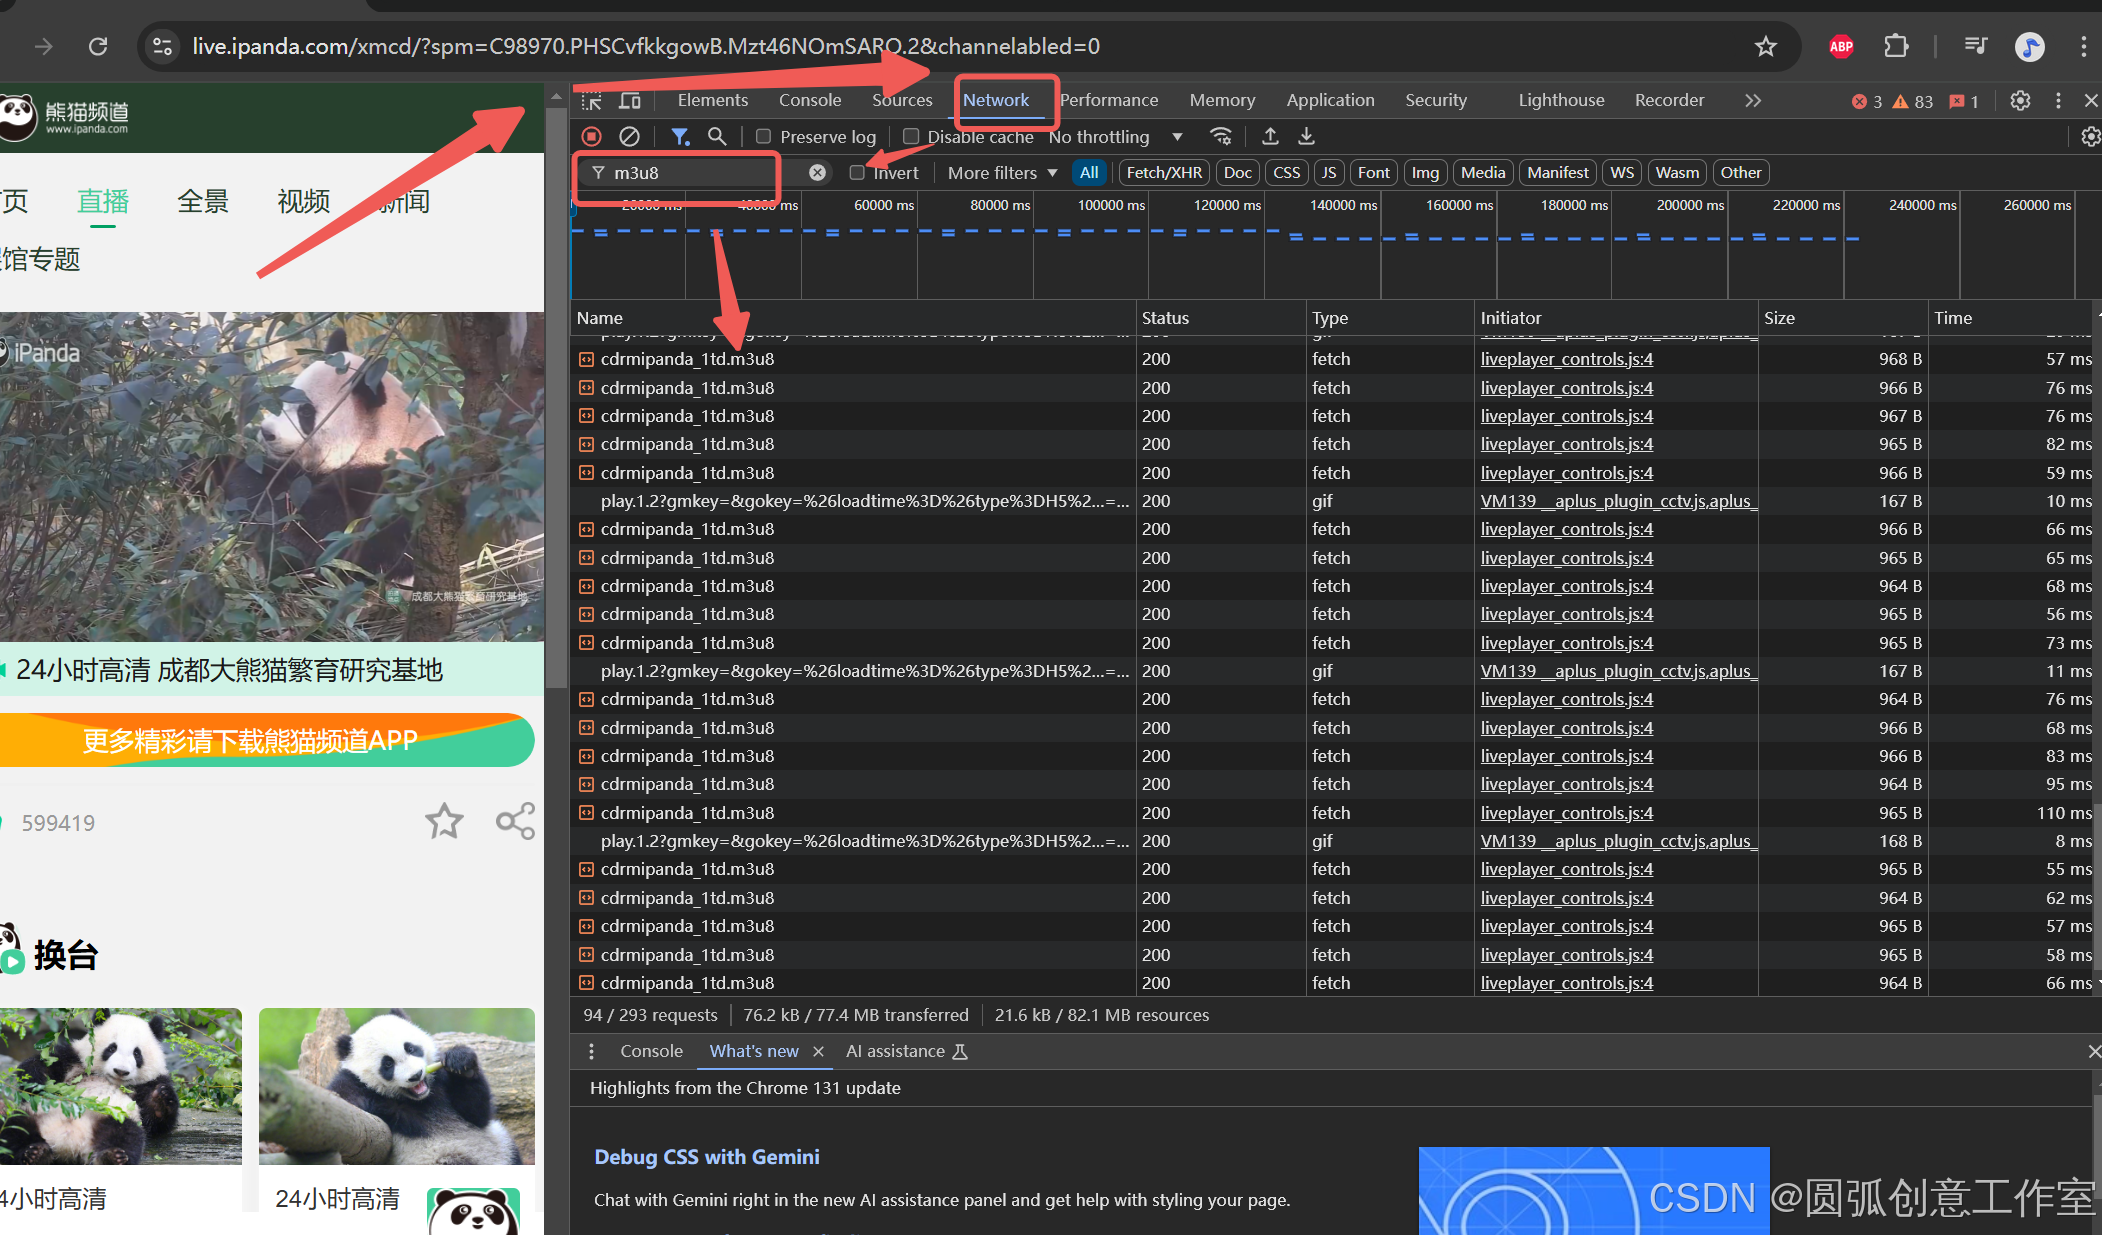Bookmark page with star icon

pyautogui.click(x=1765, y=46)
